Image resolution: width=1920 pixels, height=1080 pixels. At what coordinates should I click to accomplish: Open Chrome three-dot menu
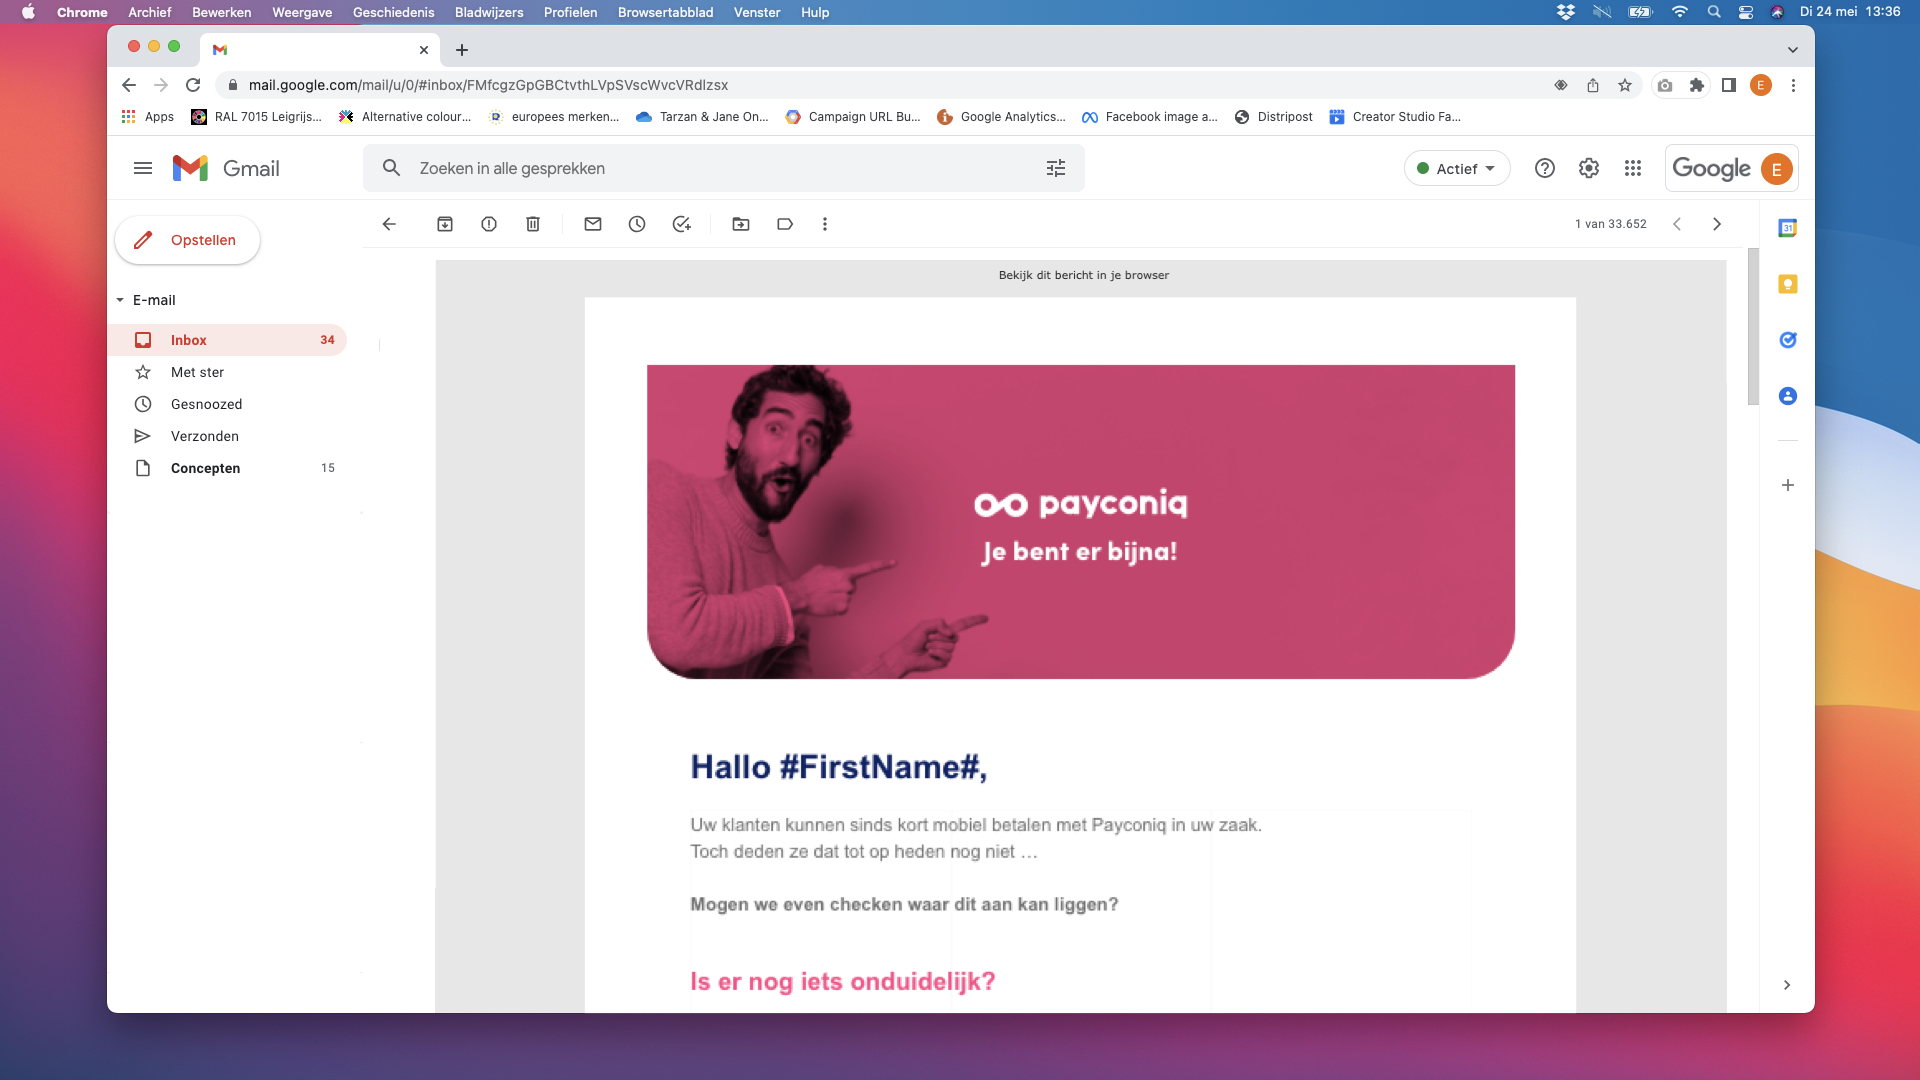tap(1793, 85)
